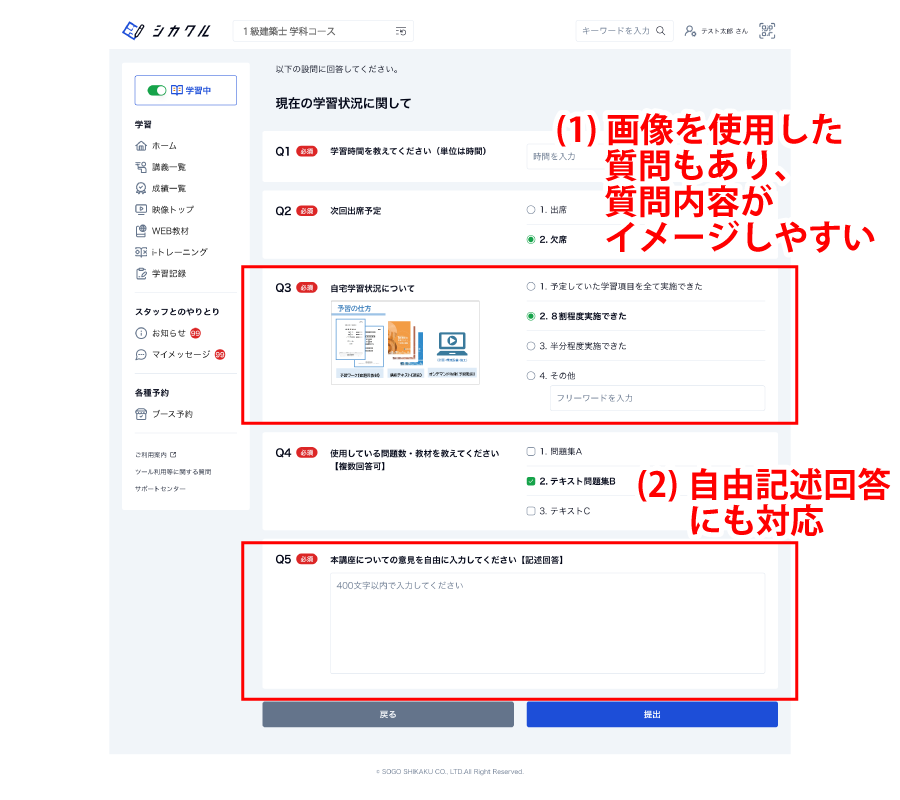
Task: Click the i-トレーニング icon
Action: pyautogui.click(x=141, y=252)
